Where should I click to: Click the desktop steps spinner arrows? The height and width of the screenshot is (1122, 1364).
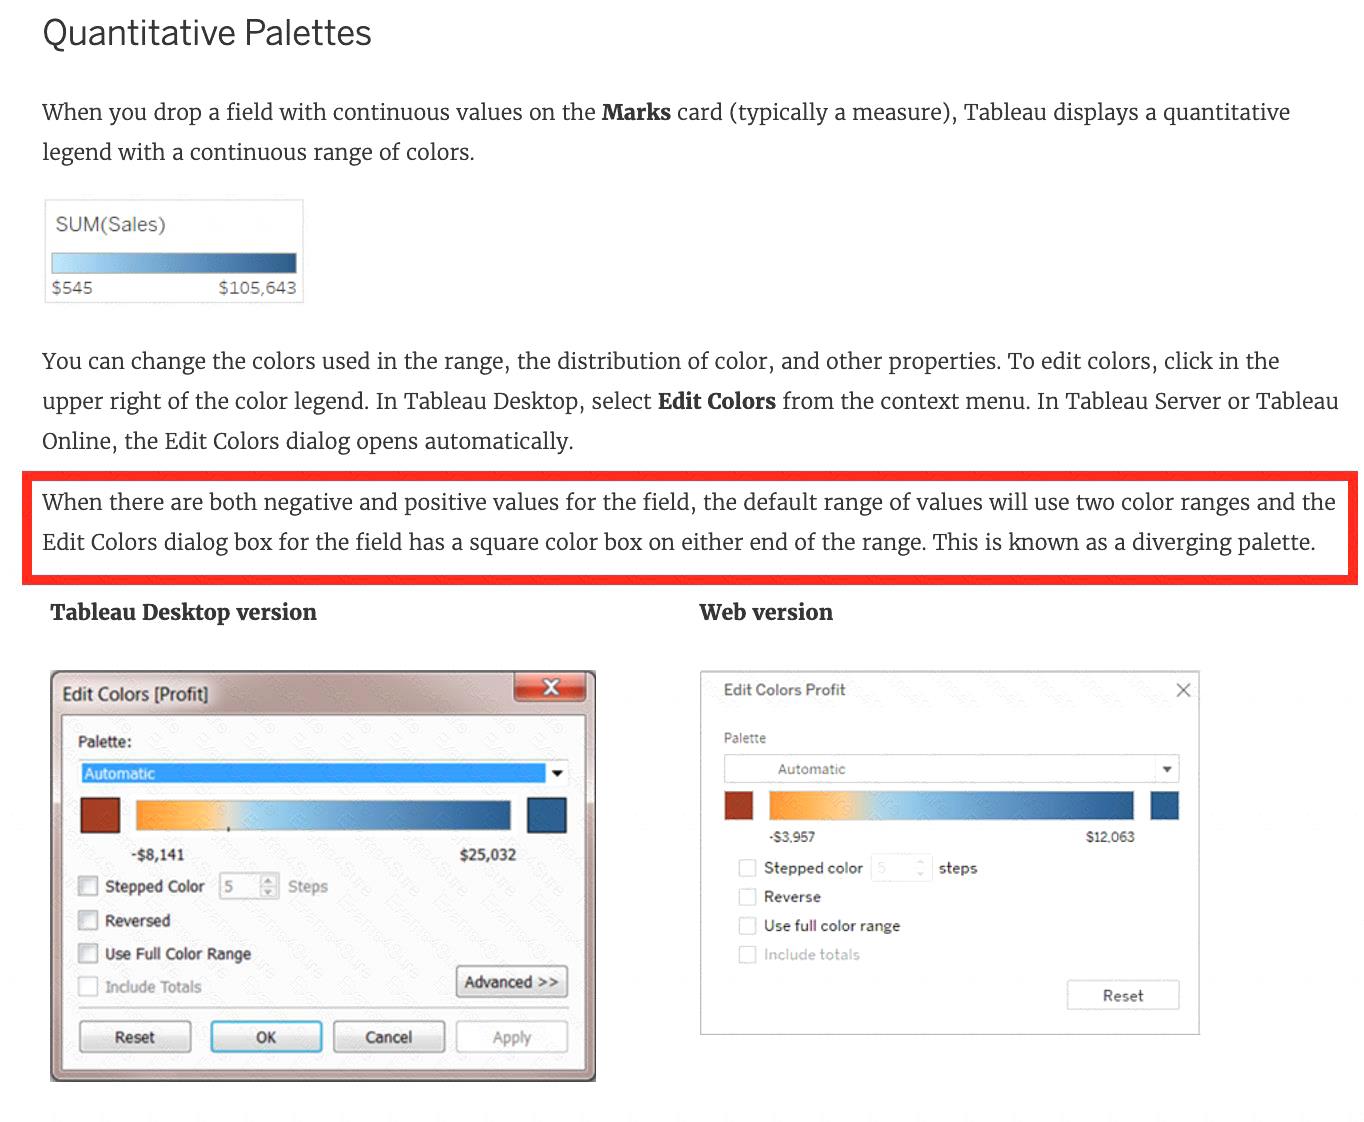268,886
